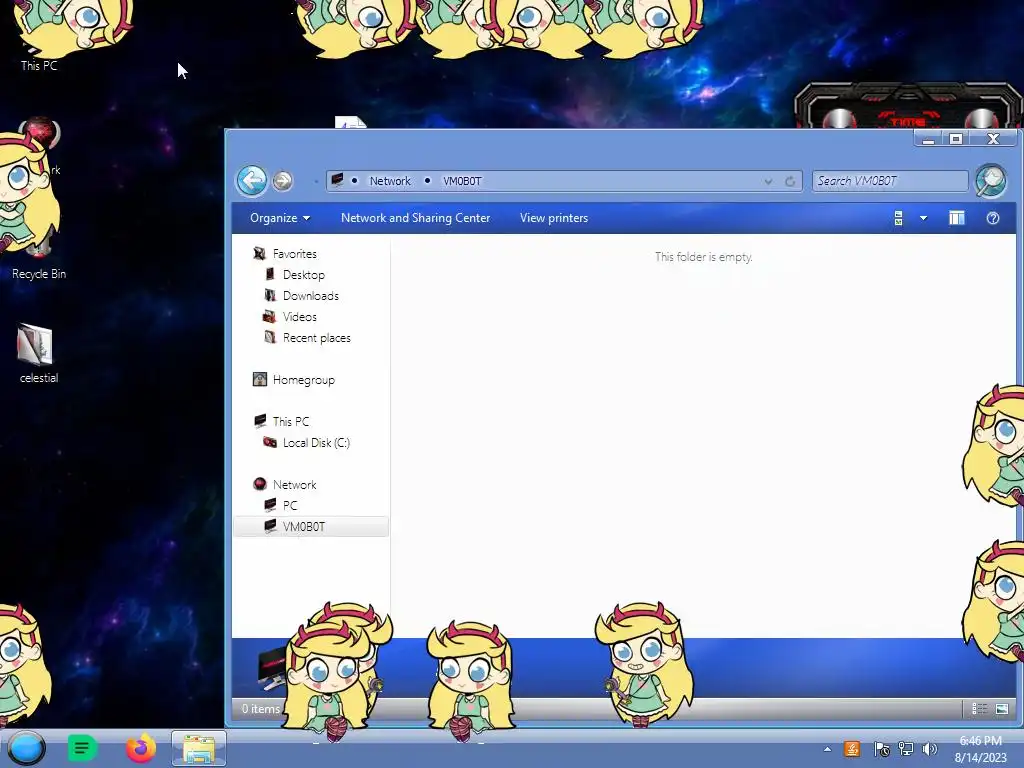This screenshot has width=1024, height=768.
Task: Click the magnifying glass search button
Action: click(991, 180)
